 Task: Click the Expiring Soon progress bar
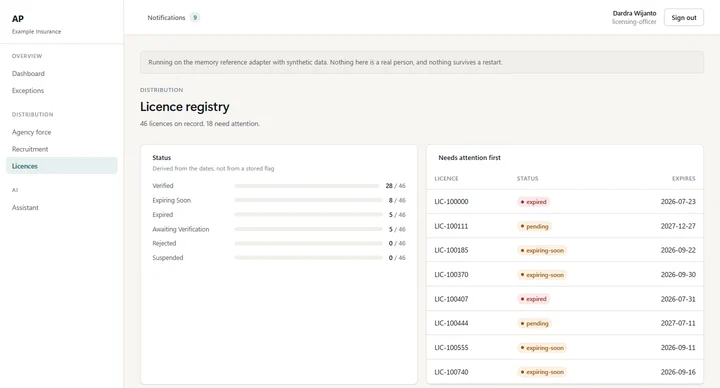pos(309,200)
